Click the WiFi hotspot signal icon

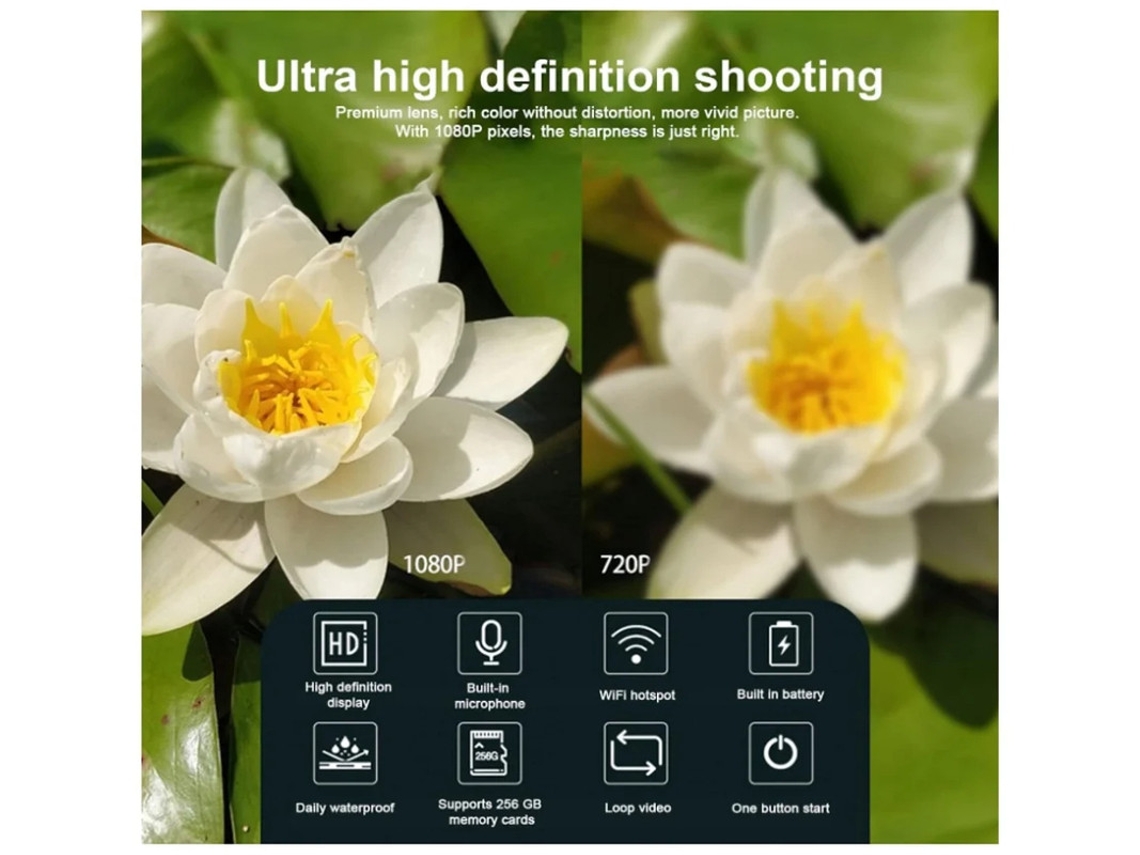(636, 643)
